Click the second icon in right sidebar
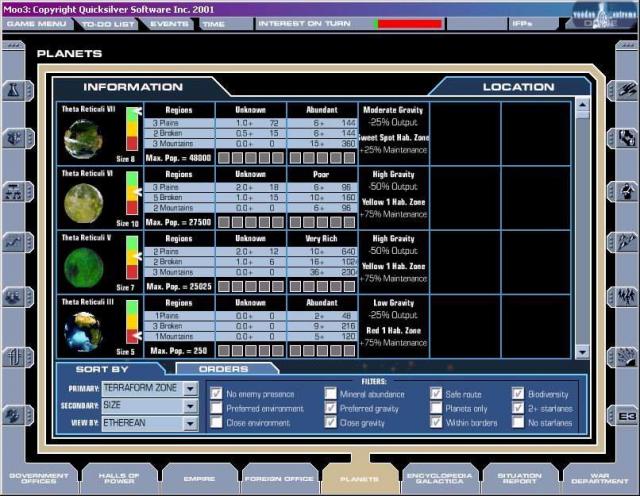This screenshot has width=640, height=496. [626, 138]
